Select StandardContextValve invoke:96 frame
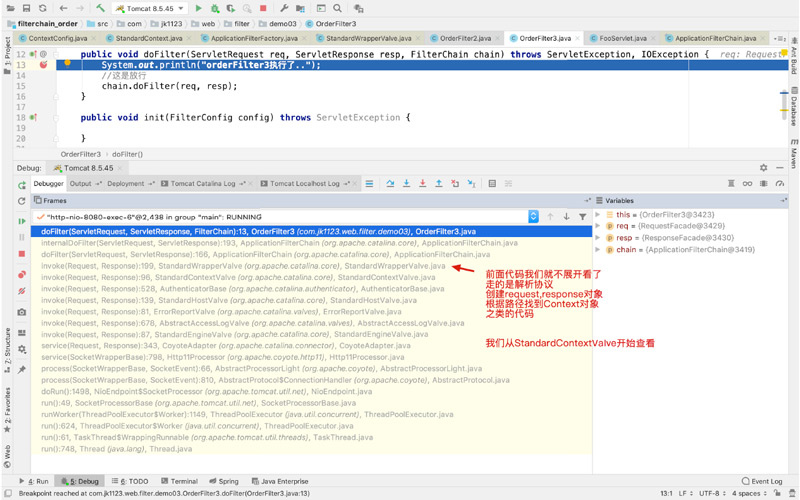 coord(311,278)
